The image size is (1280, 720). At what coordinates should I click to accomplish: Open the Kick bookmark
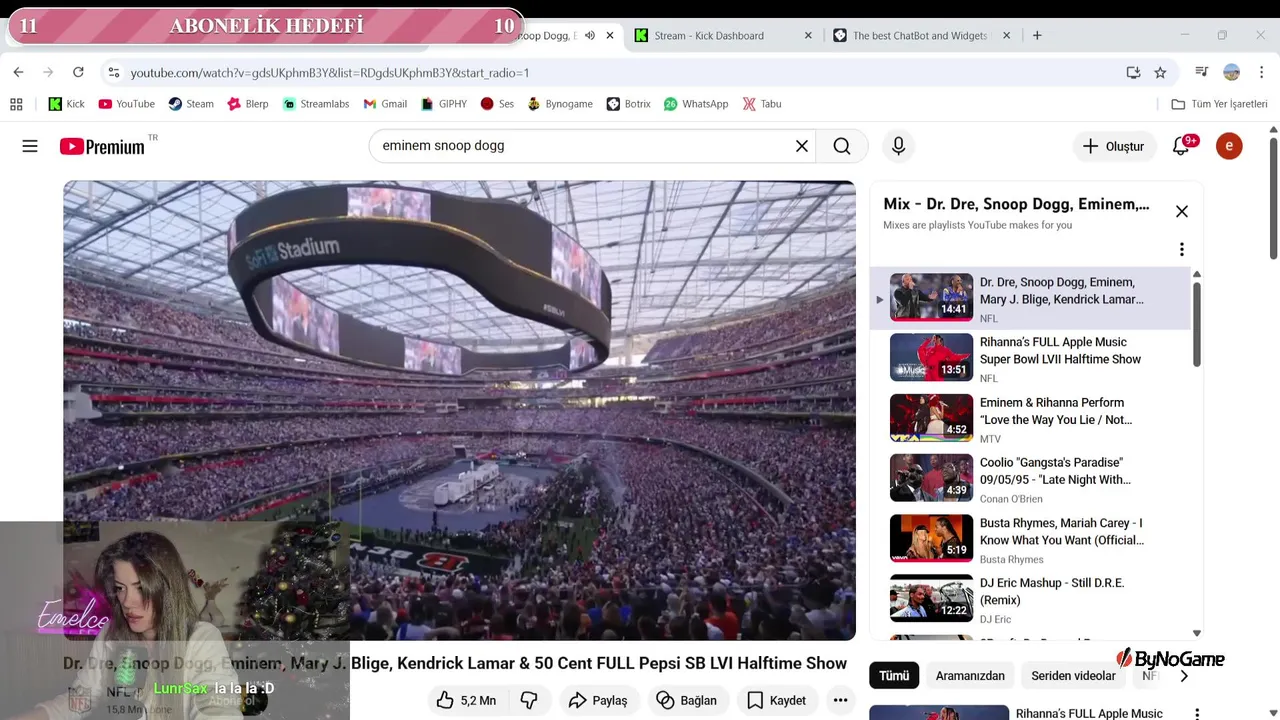(x=67, y=104)
